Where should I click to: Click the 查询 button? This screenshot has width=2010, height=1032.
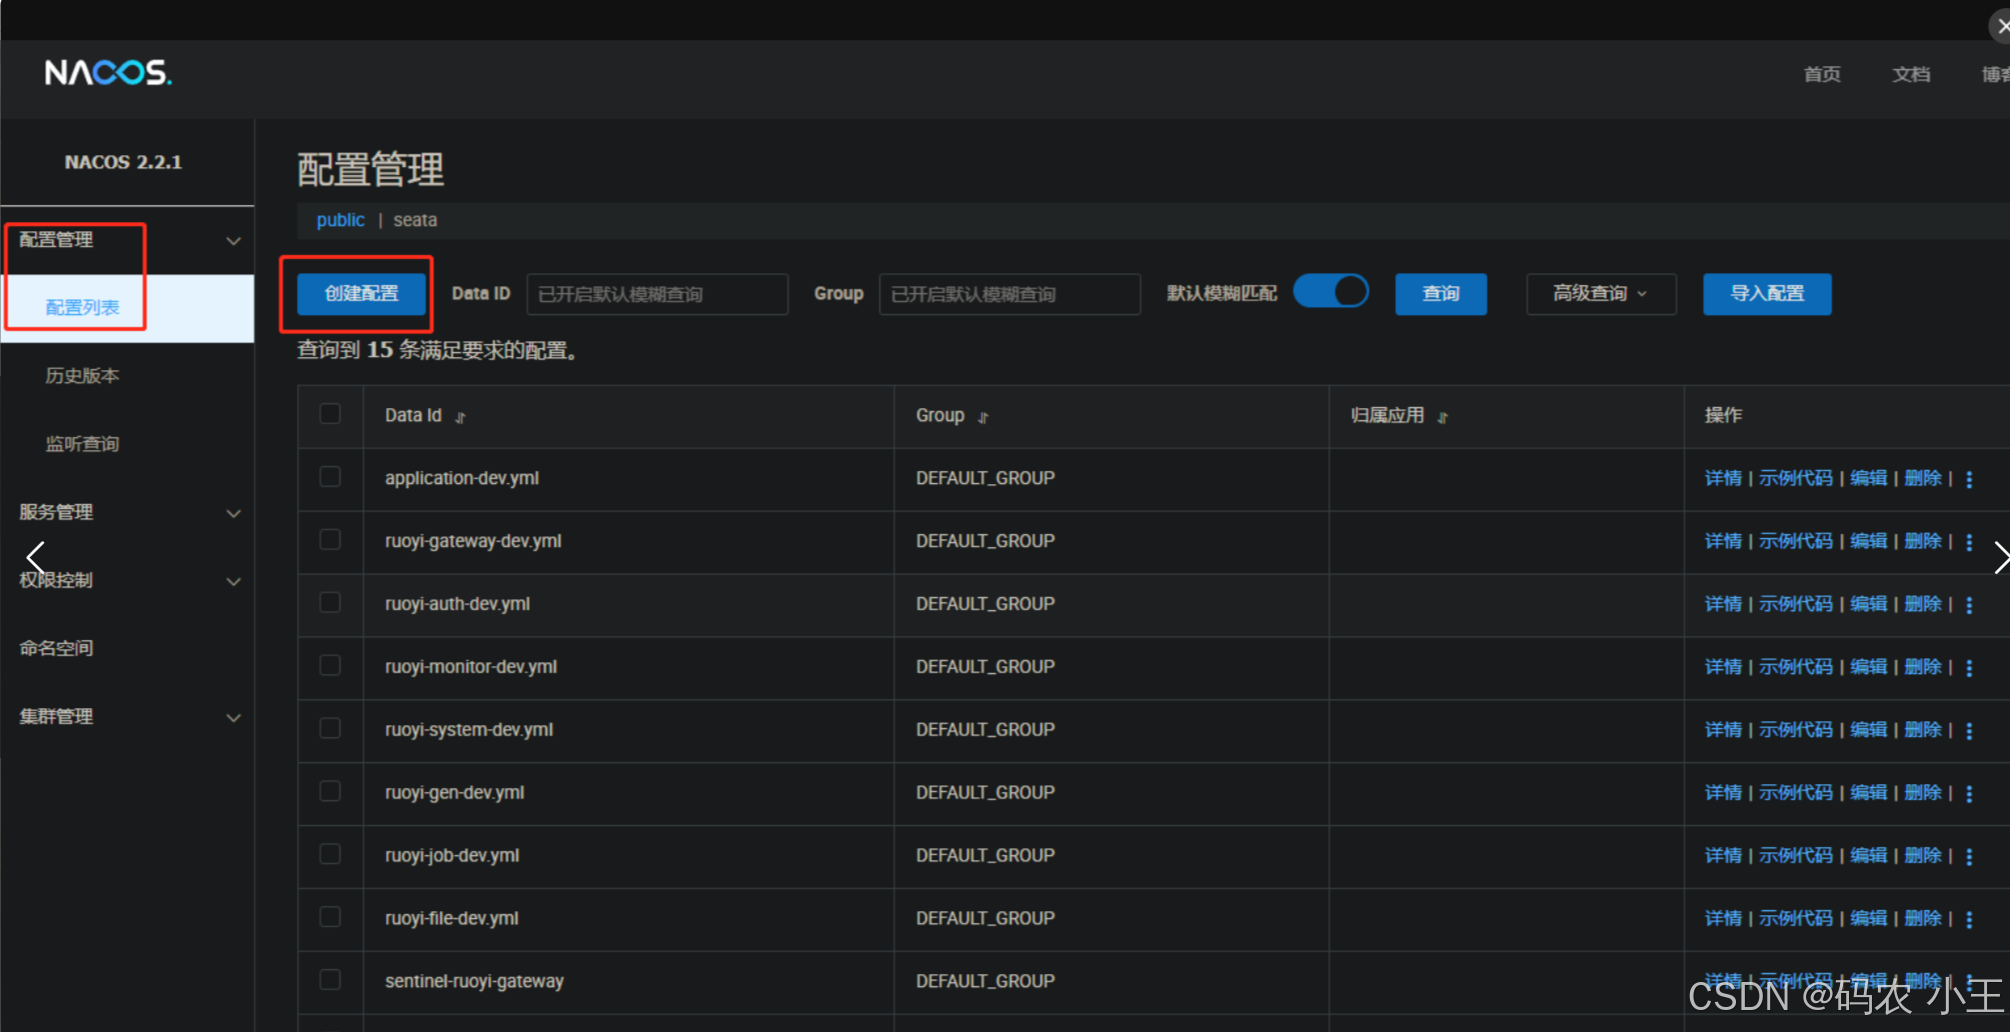pyautogui.click(x=1441, y=294)
